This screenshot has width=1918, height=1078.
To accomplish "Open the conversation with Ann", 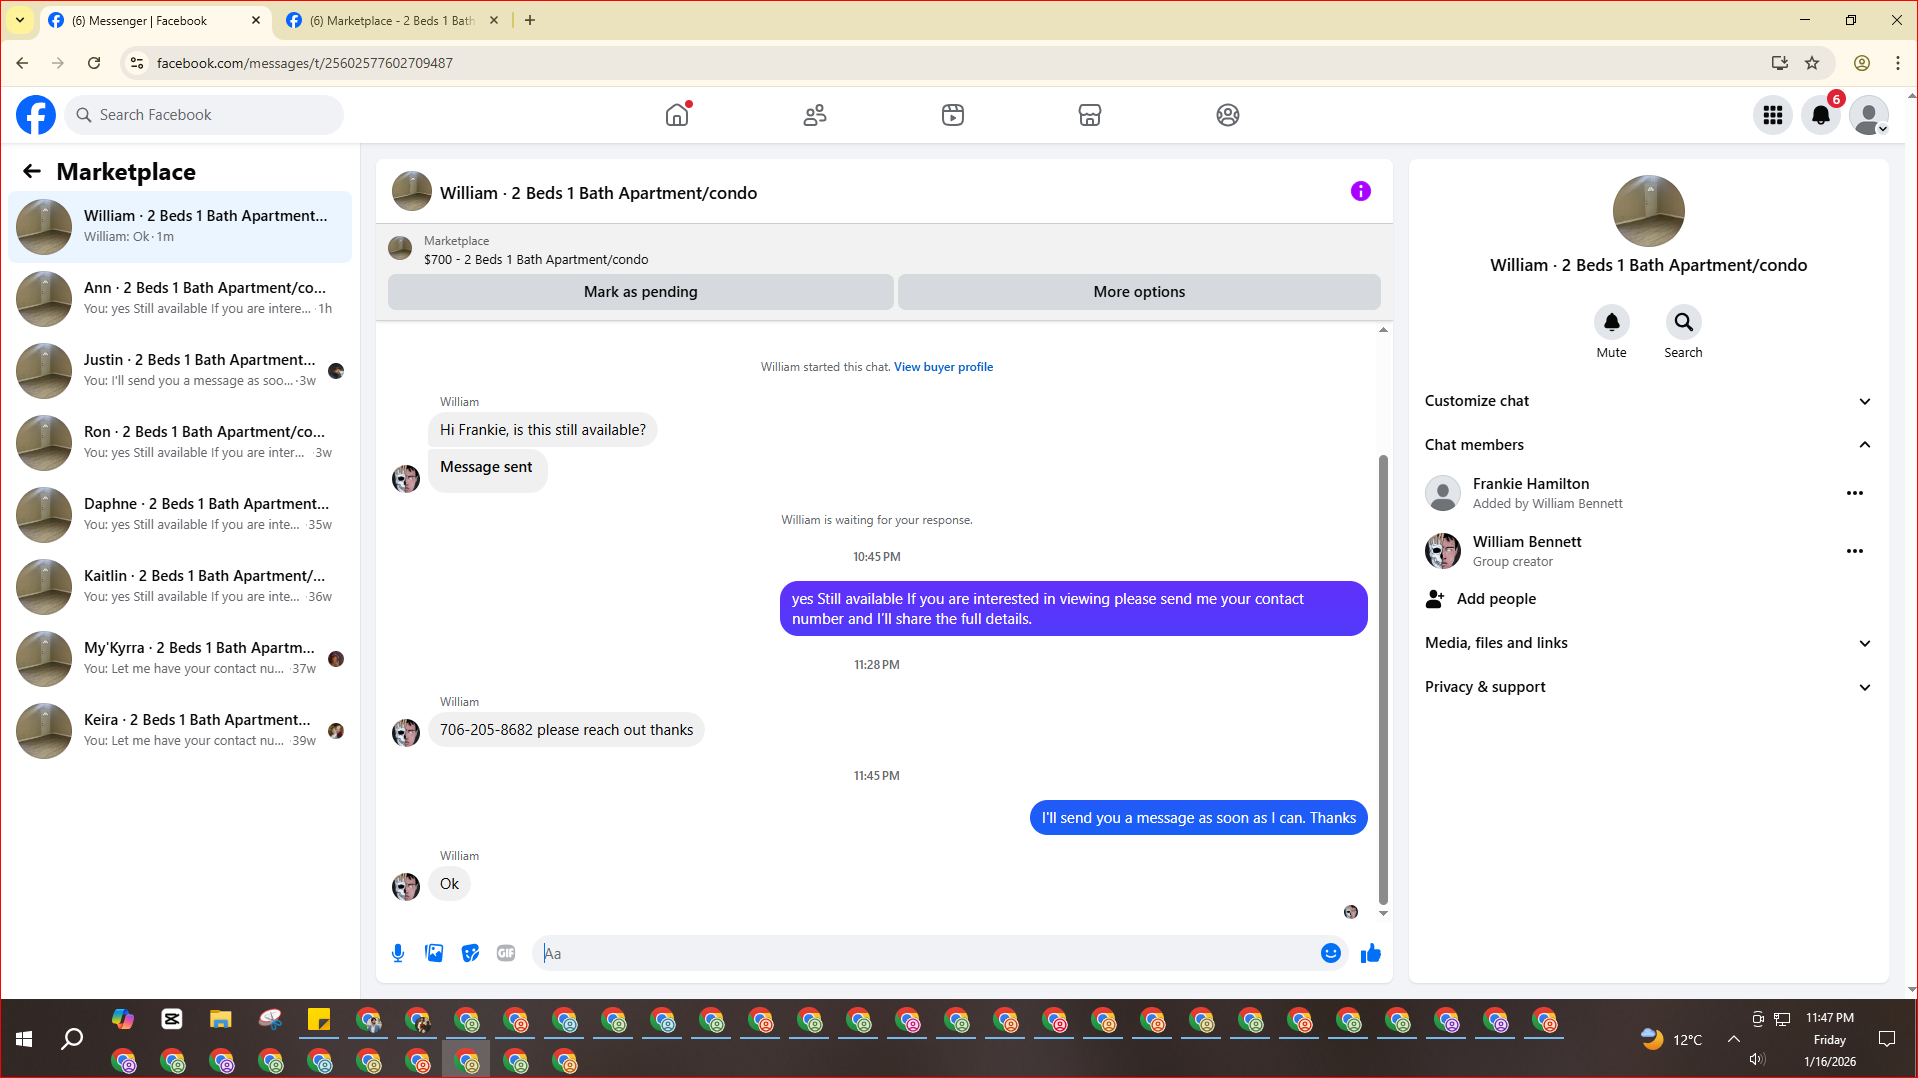I will coord(180,298).
